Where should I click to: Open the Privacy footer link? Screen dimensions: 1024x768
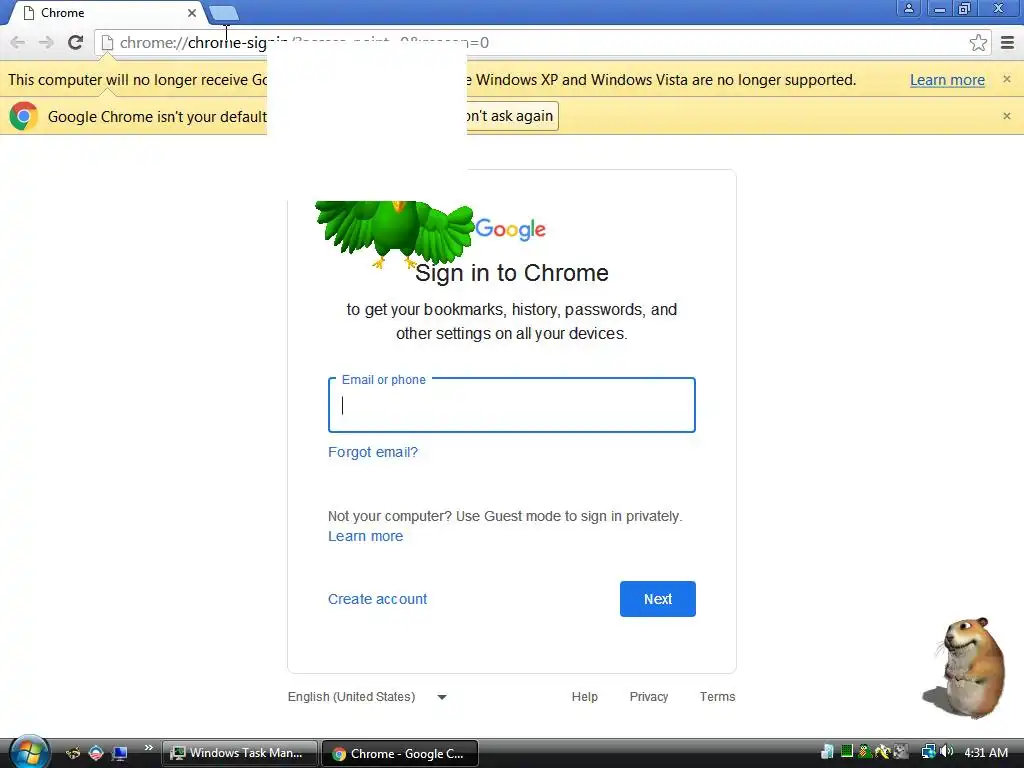pyautogui.click(x=648, y=697)
